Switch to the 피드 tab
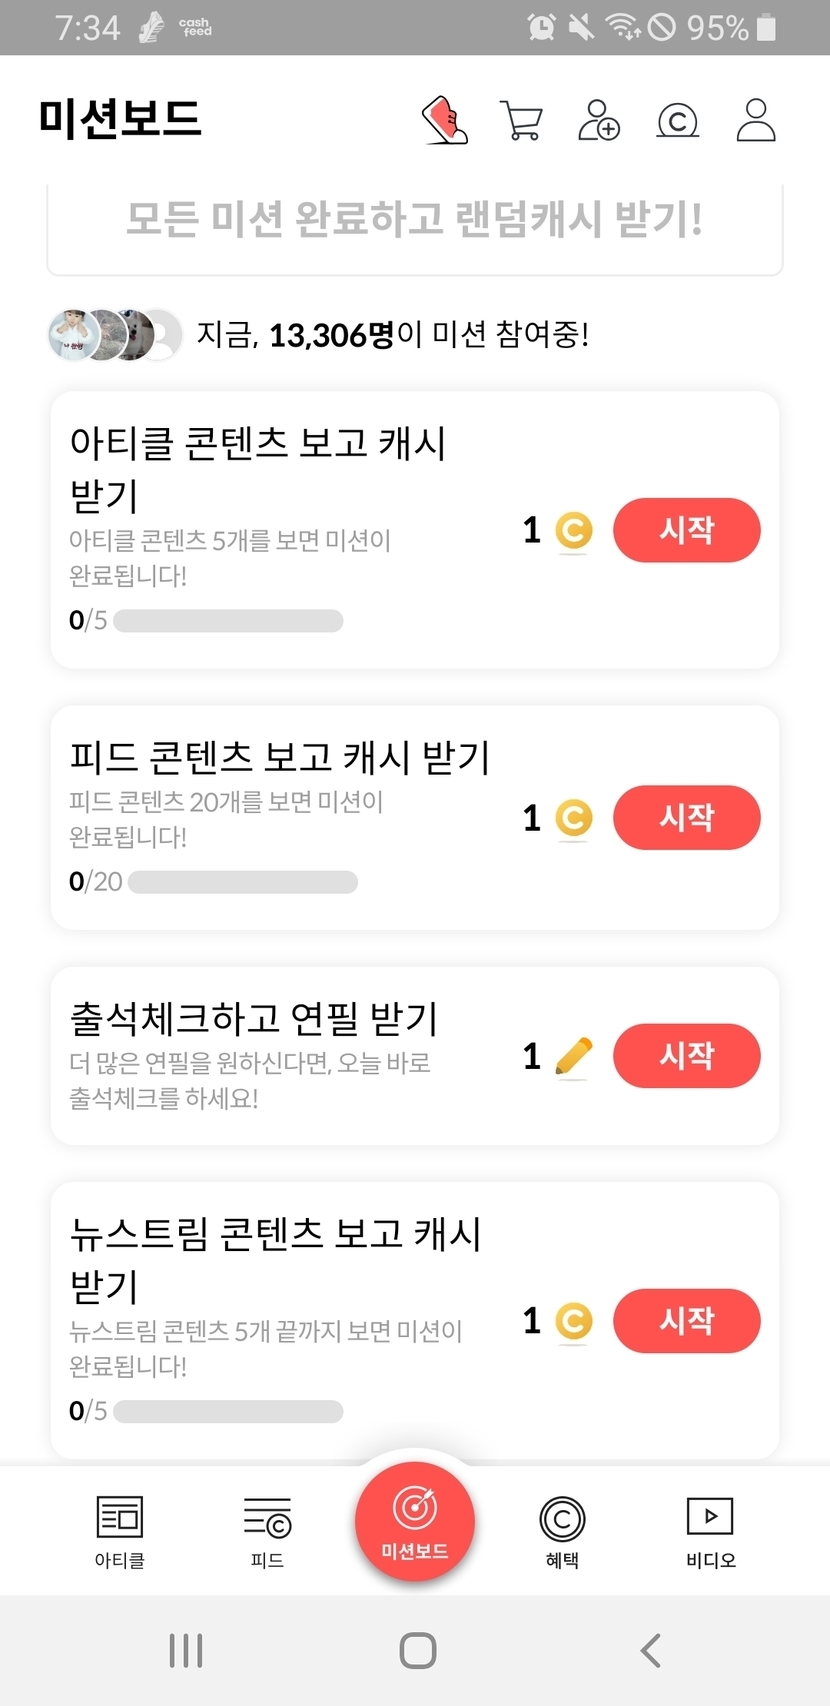 [267, 1531]
